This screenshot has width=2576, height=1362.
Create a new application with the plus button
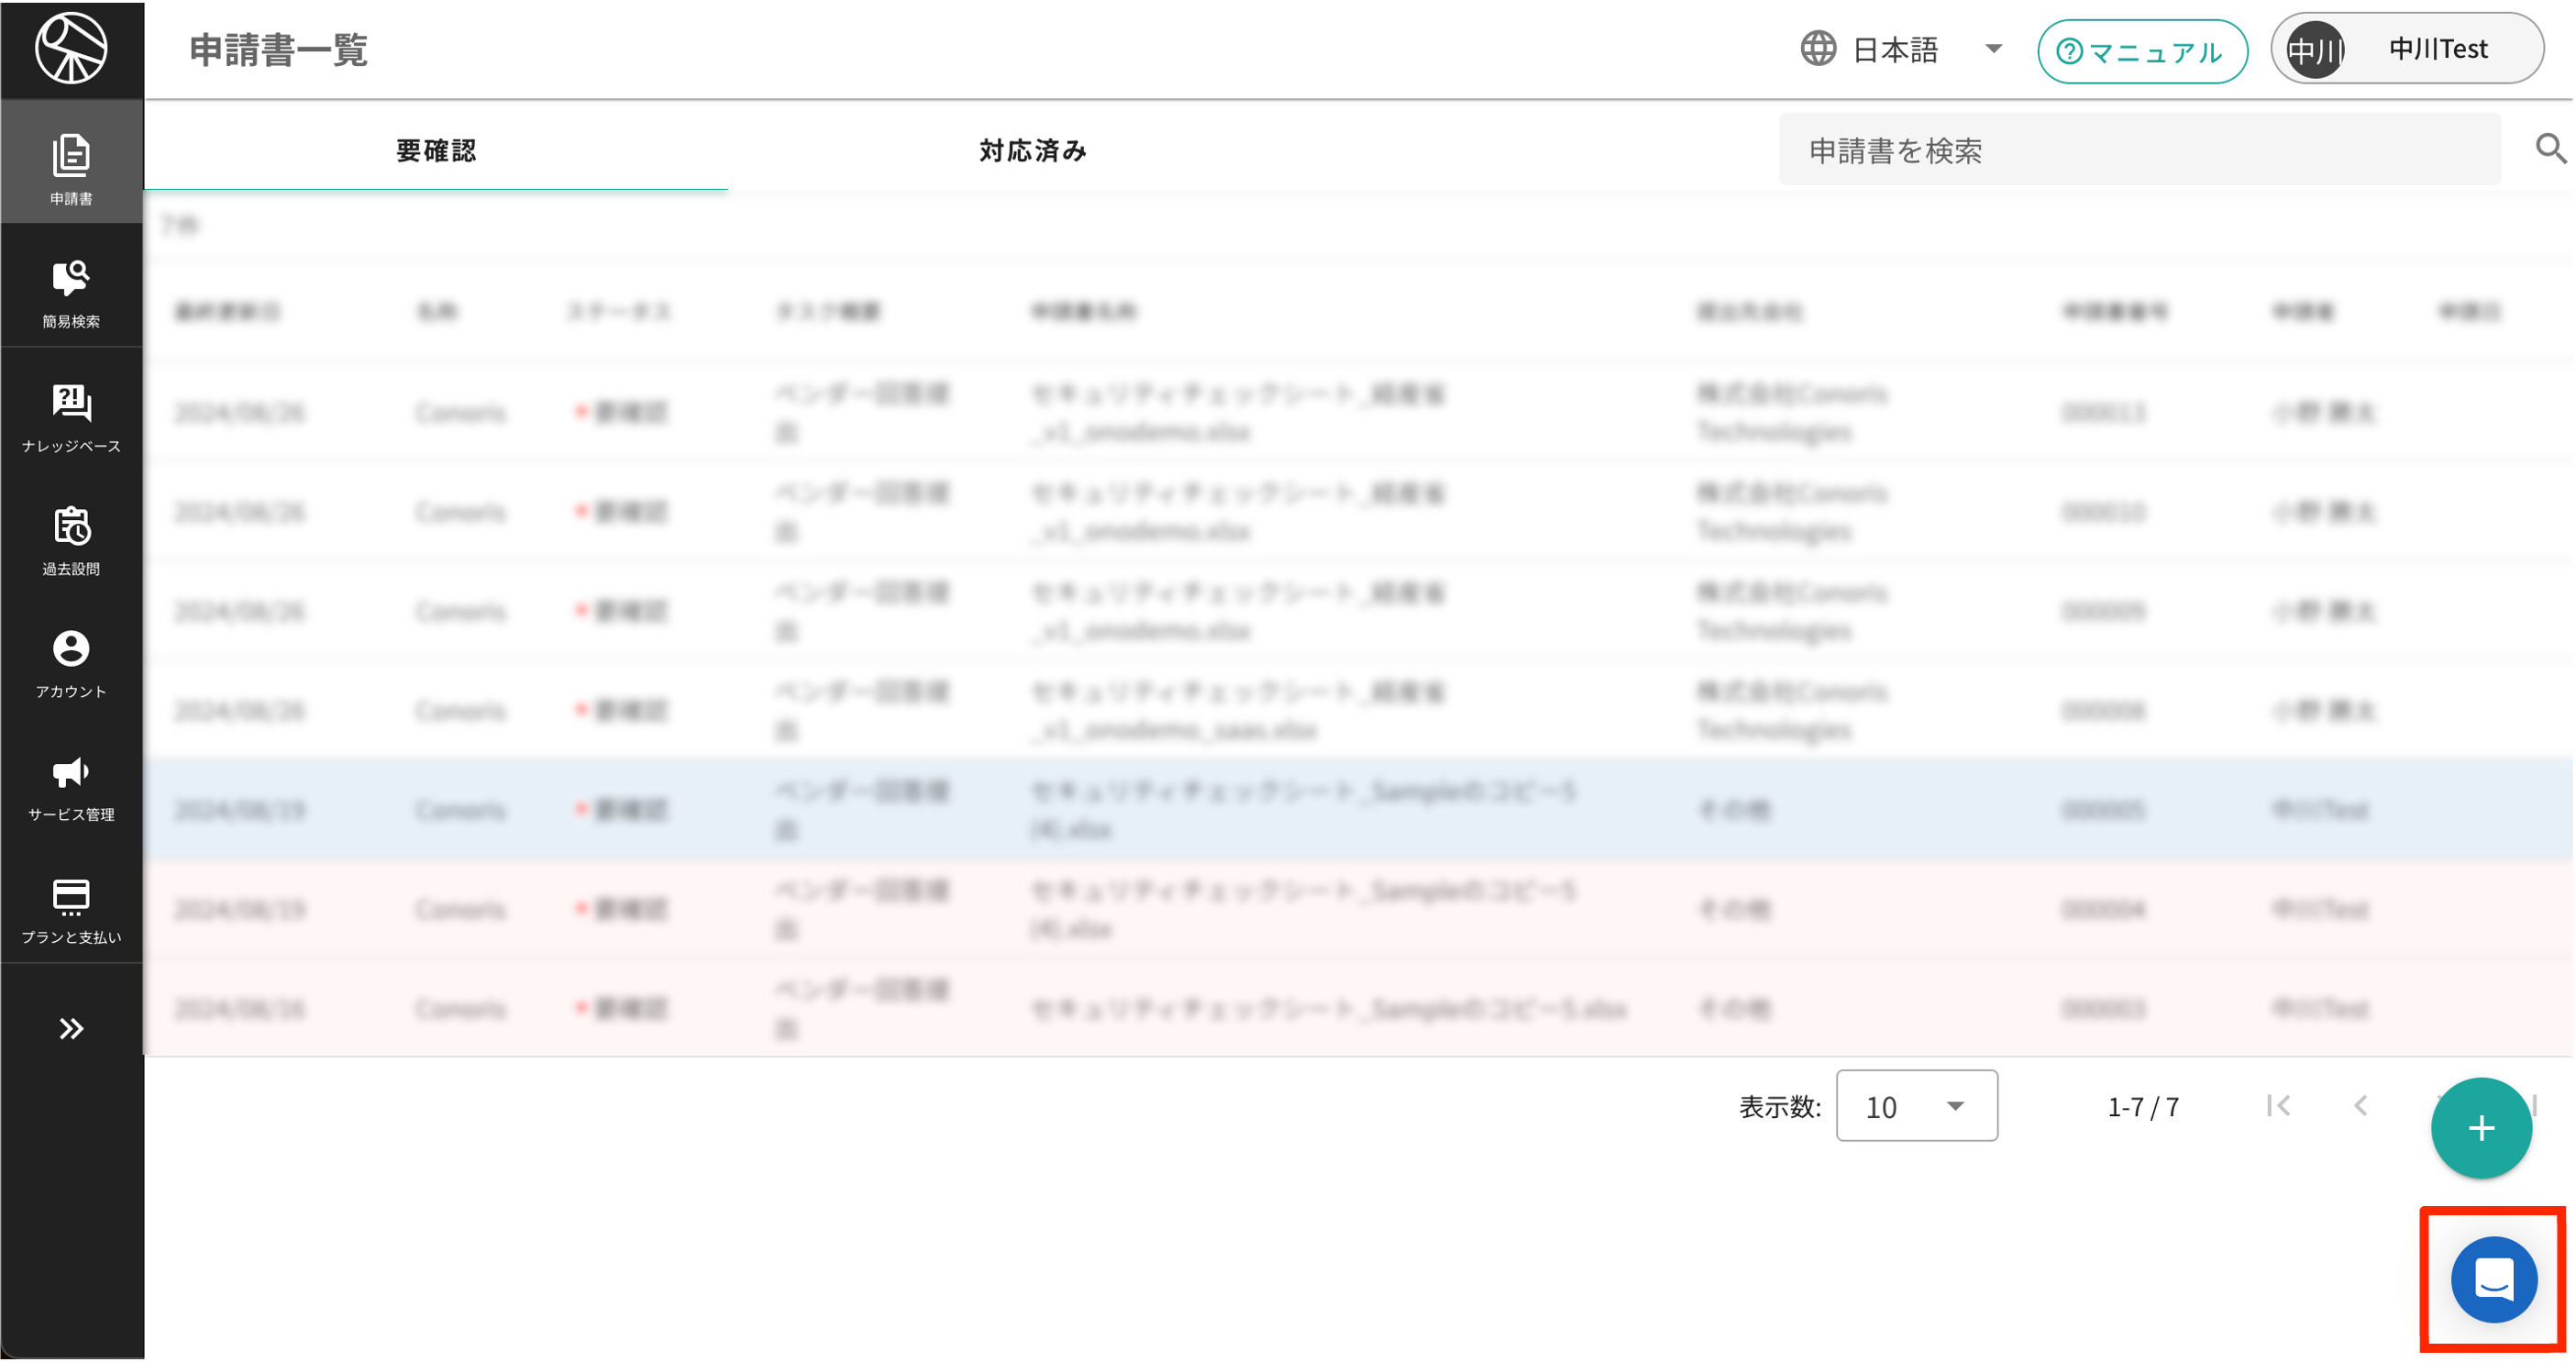(x=2481, y=1127)
